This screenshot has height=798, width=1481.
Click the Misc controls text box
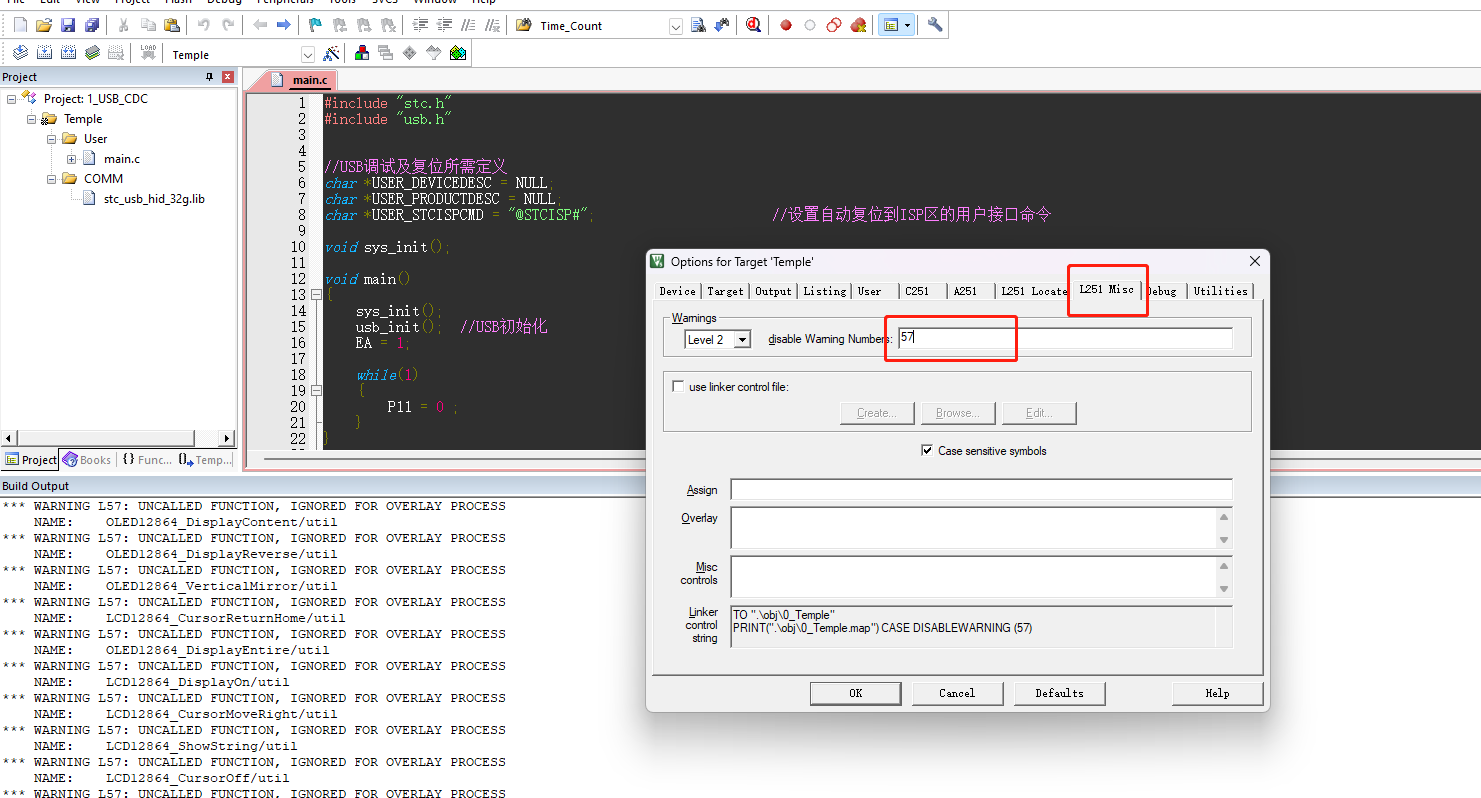click(981, 577)
